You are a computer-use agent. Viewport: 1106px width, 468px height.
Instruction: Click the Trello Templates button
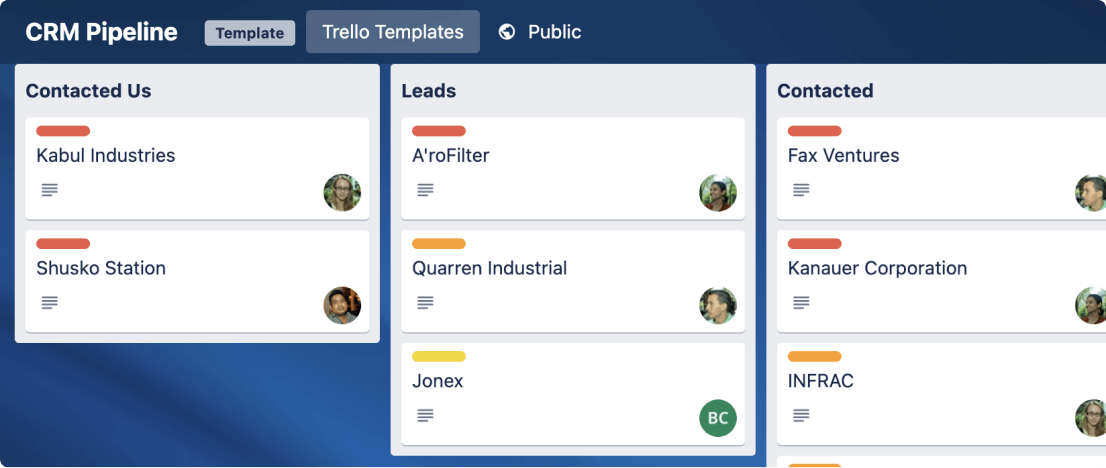click(393, 32)
